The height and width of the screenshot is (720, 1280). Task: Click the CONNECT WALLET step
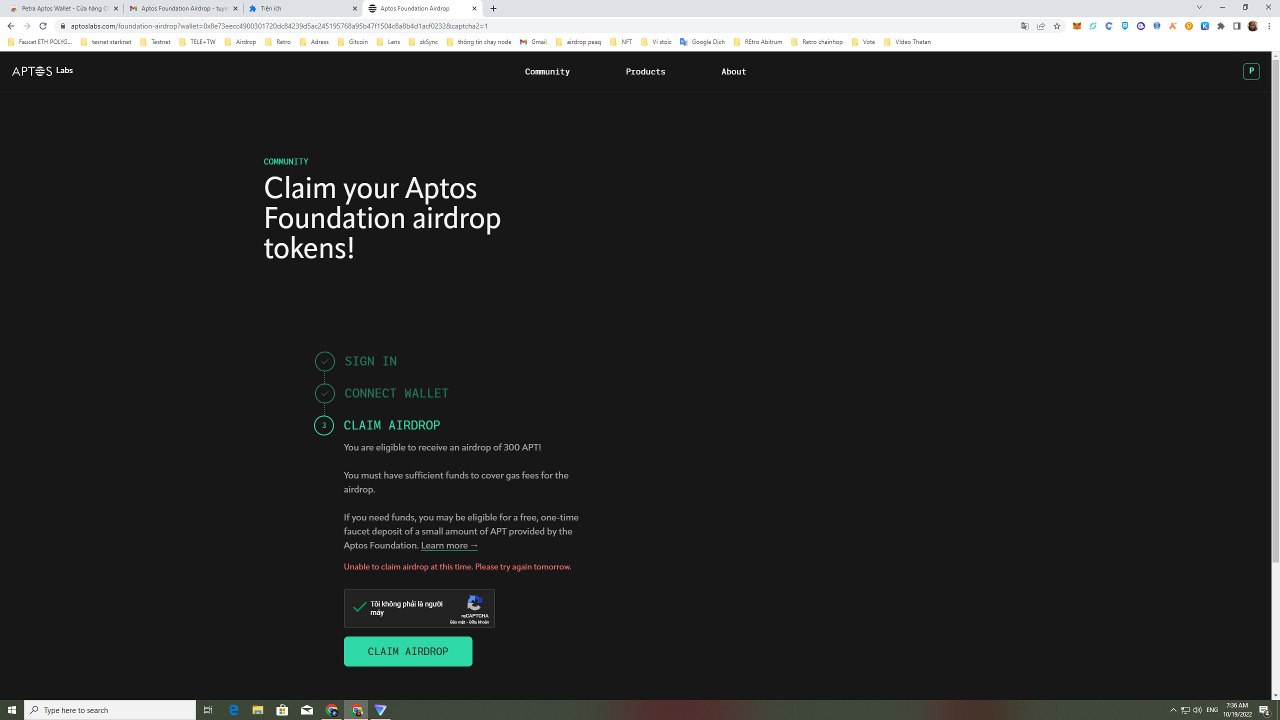pyautogui.click(x=396, y=393)
